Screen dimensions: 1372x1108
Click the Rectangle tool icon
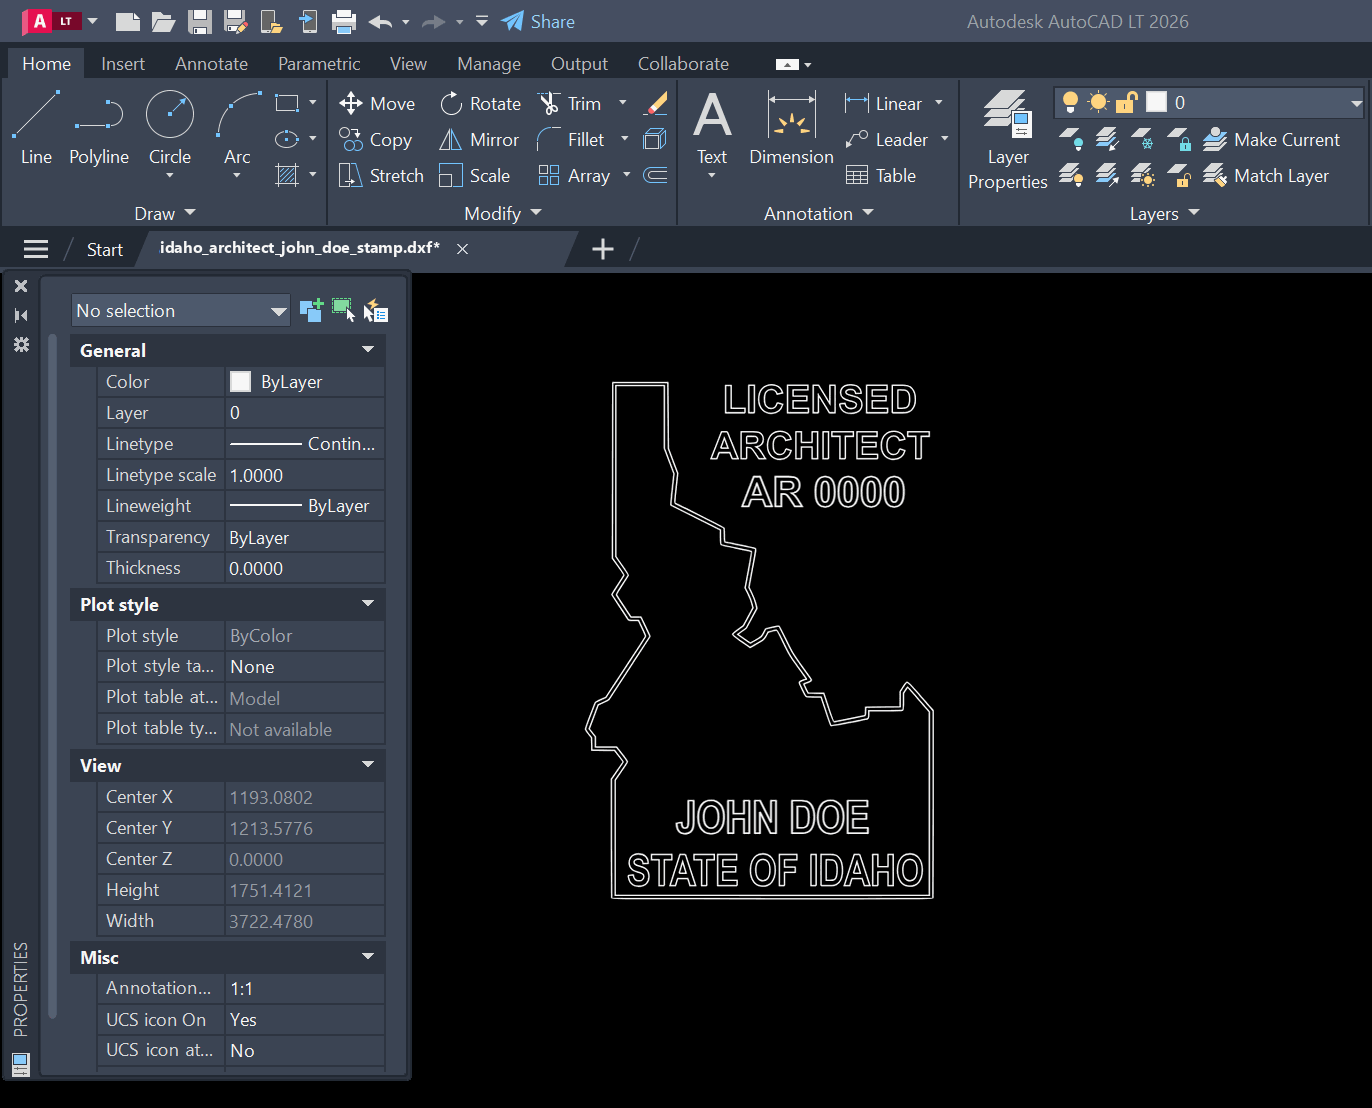(287, 103)
